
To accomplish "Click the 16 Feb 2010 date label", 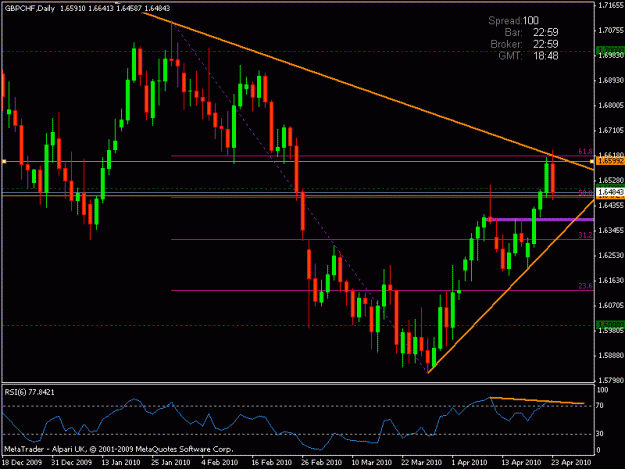I will click(x=271, y=463).
